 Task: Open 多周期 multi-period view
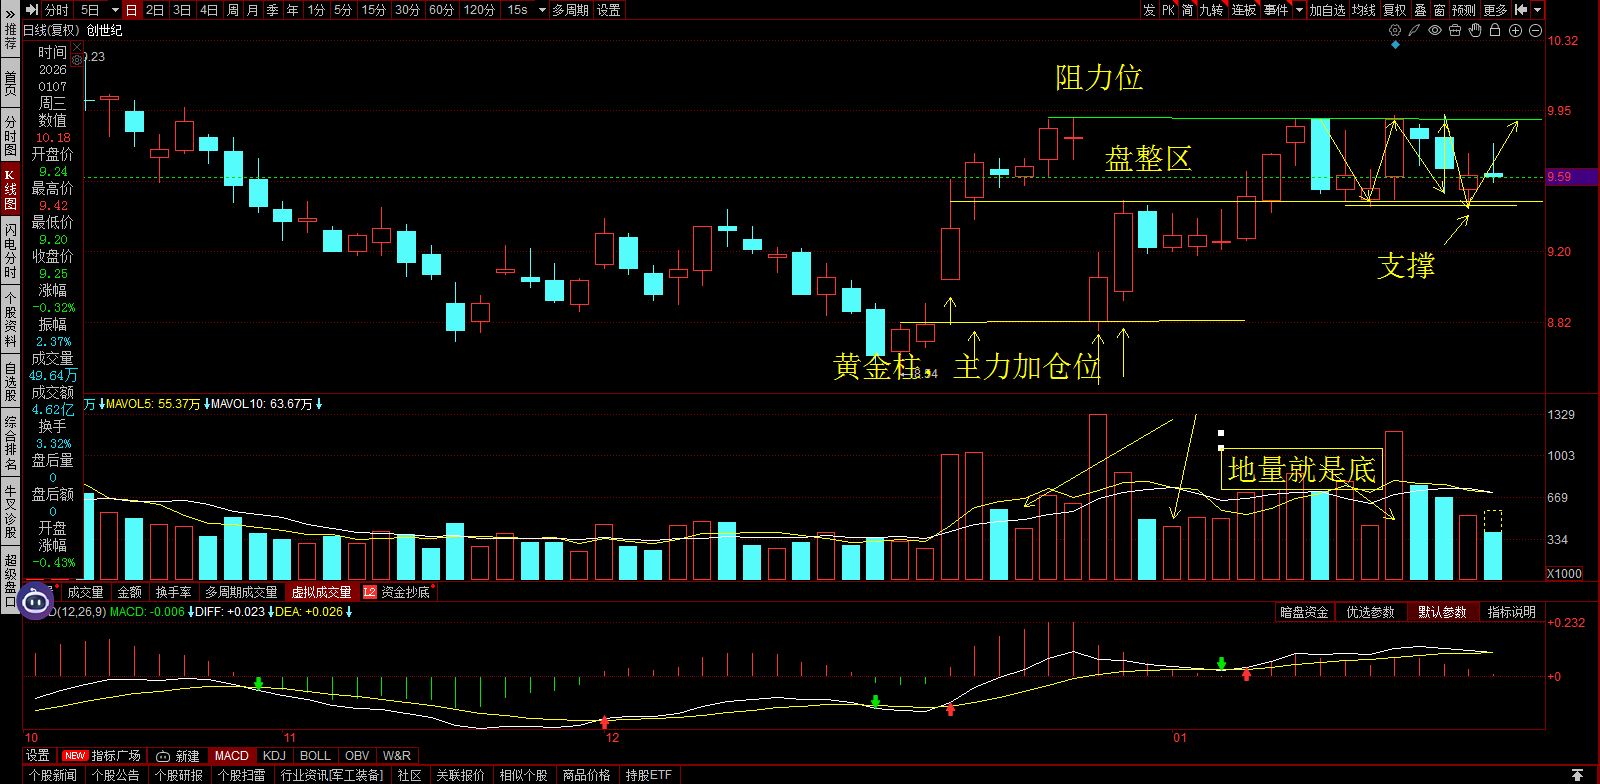click(x=570, y=10)
